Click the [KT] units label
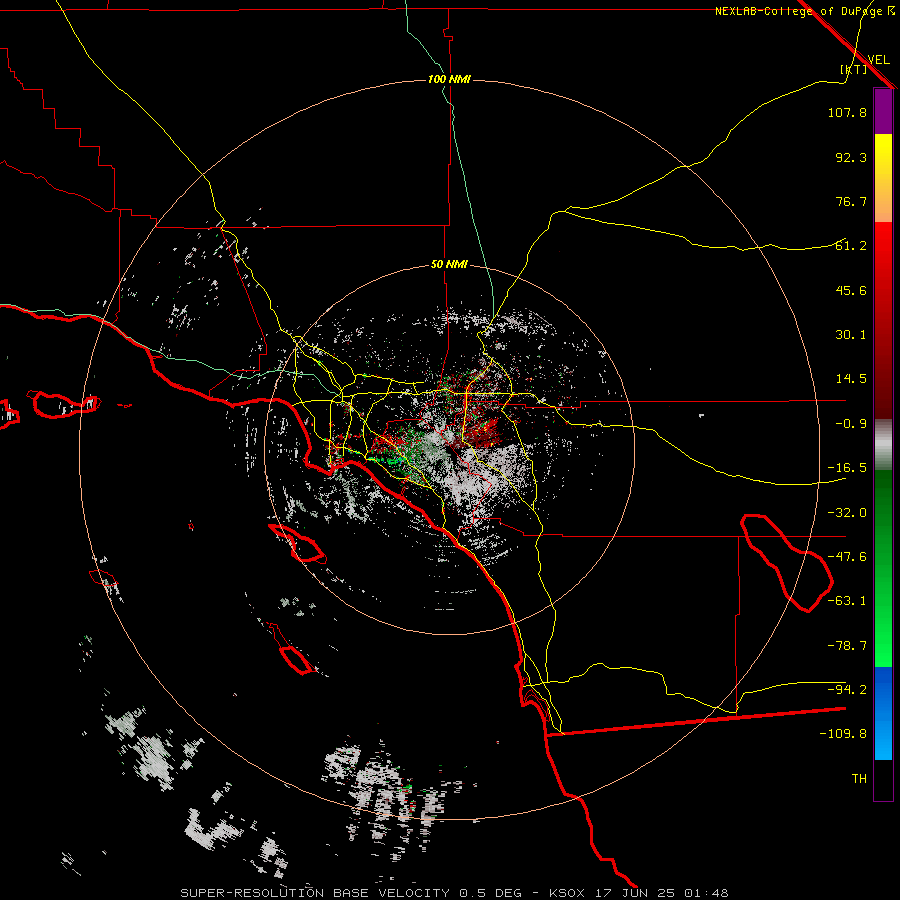Screen dimensions: 900x900 [854, 69]
